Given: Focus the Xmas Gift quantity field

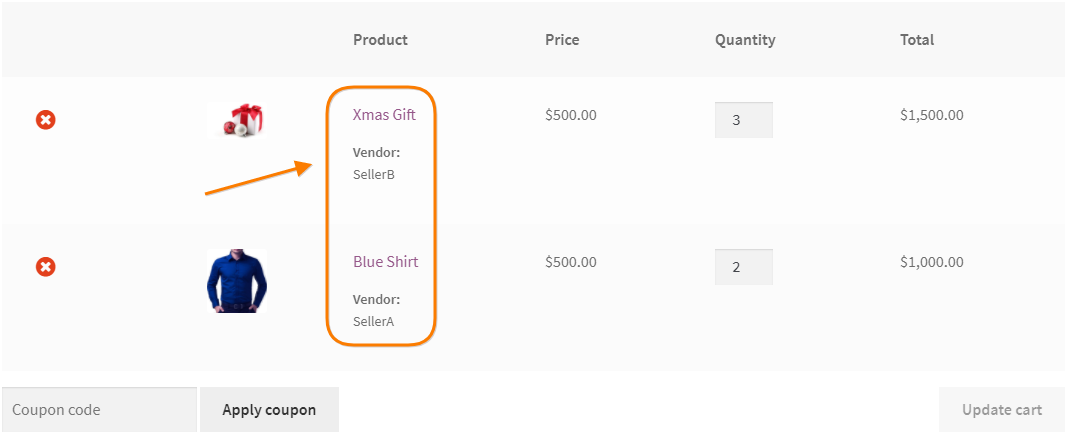Looking at the screenshot, I should click(744, 120).
